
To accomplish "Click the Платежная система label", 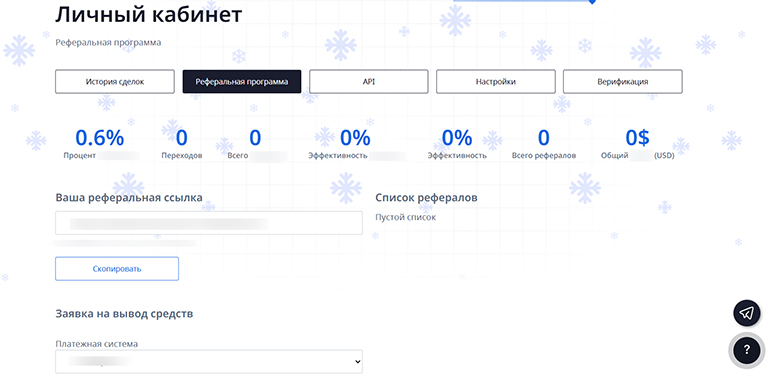I will pyautogui.click(x=96, y=344).
